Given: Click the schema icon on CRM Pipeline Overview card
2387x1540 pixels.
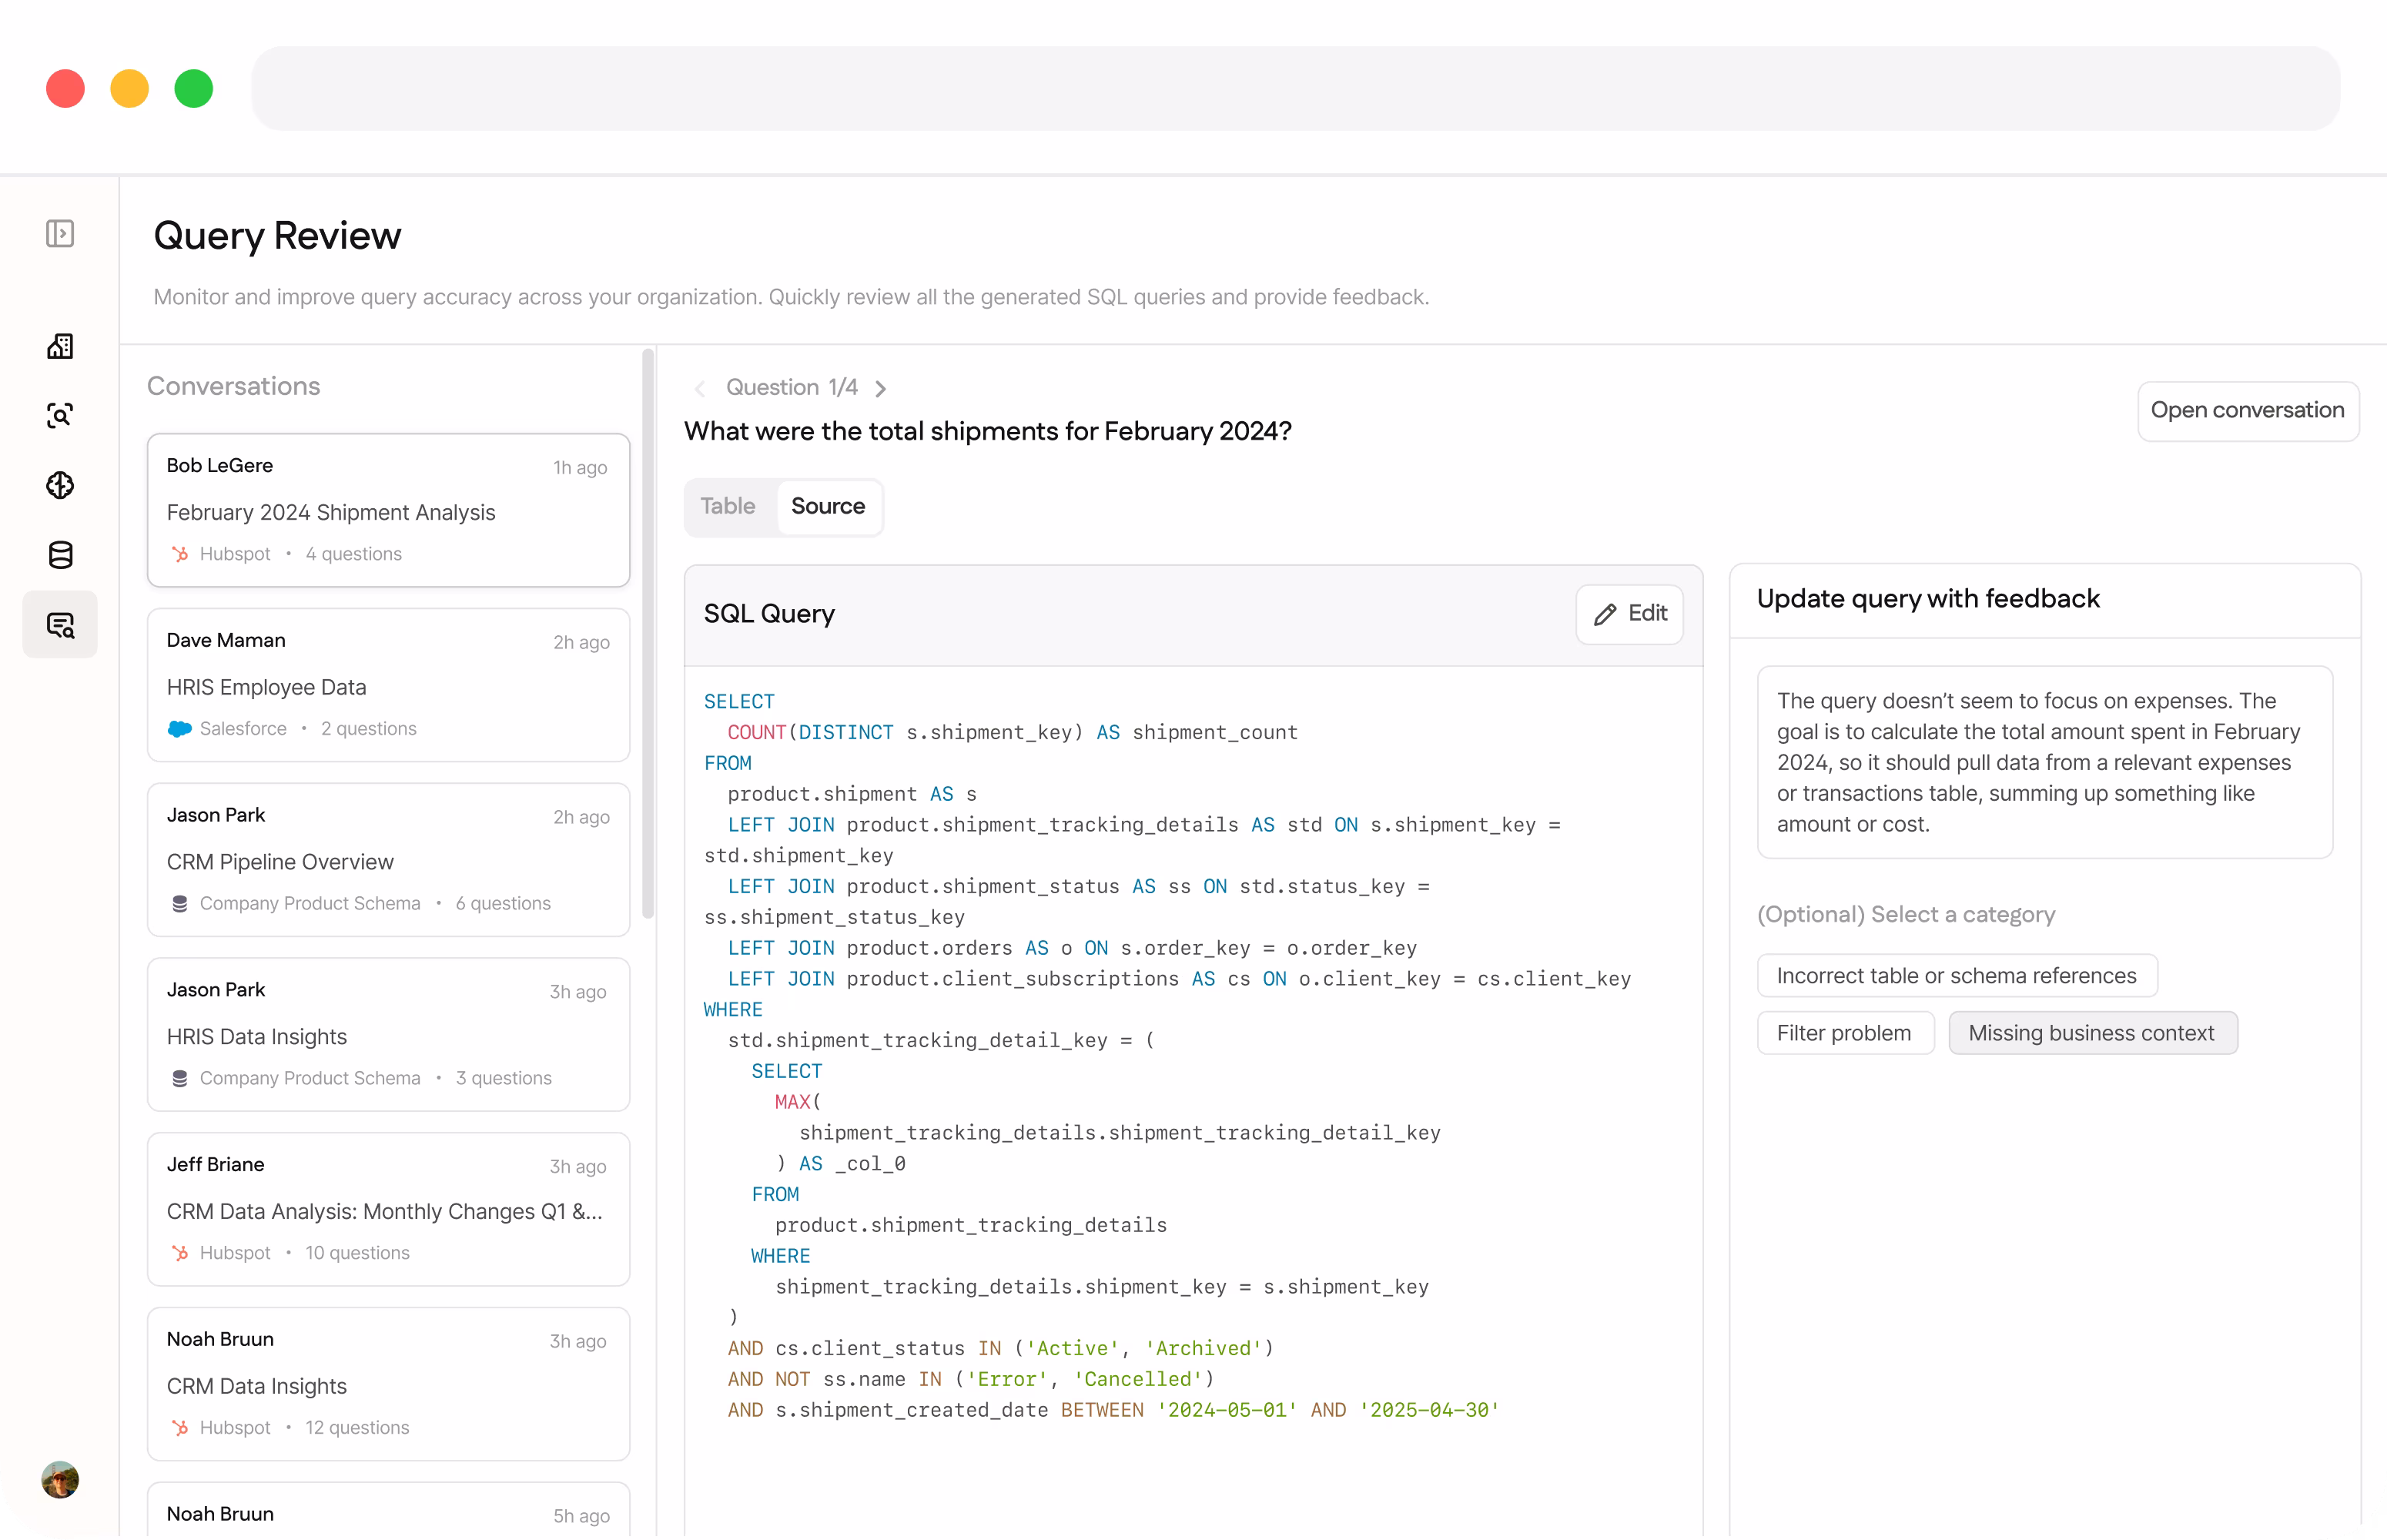Looking at the screenshot, I should pyautogui.click(x=180, y=904).
